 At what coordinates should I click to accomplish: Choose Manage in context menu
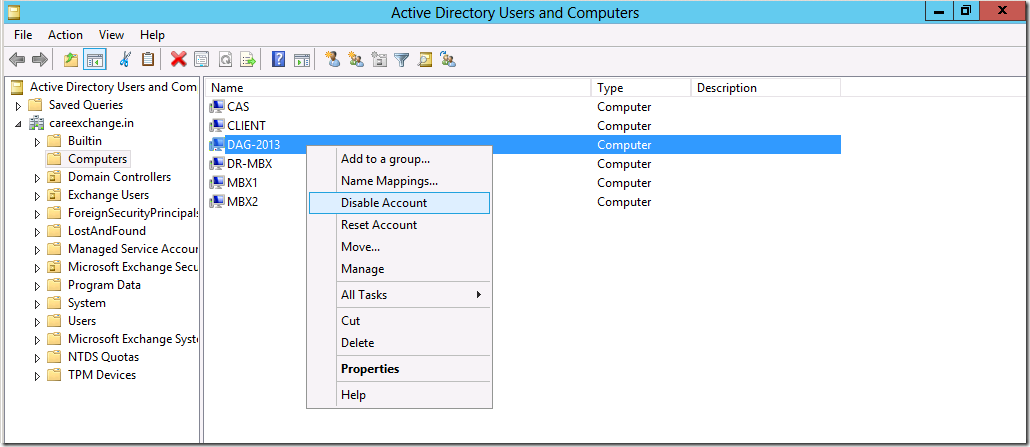click(x=399, y=269)
